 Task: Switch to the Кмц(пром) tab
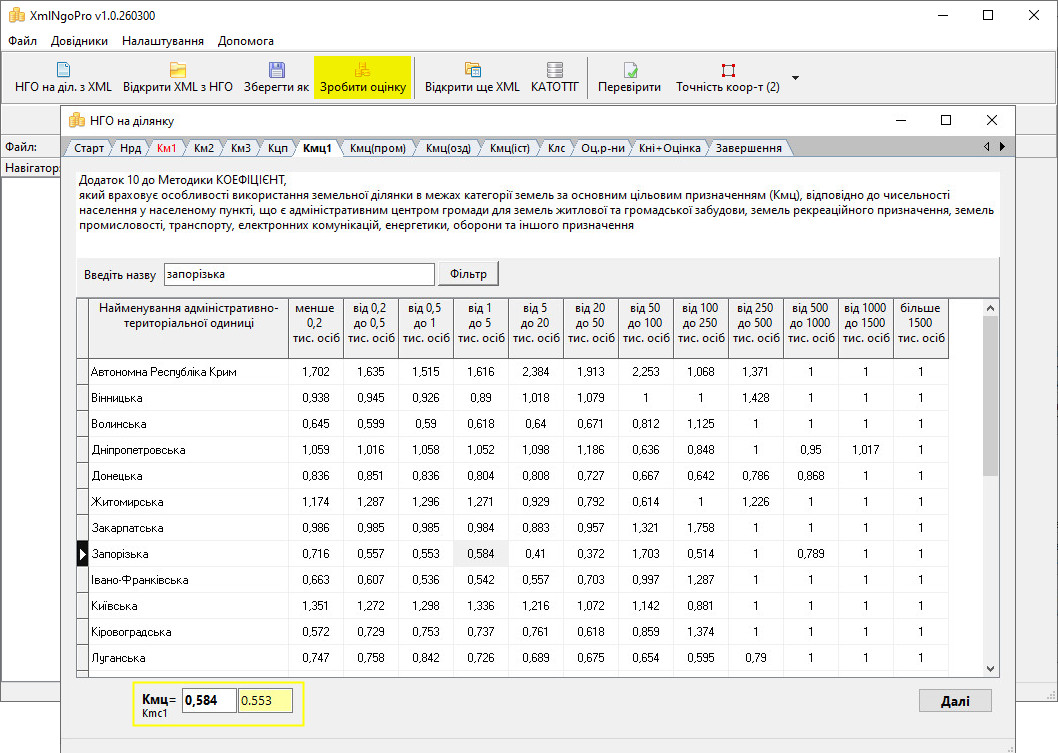coord(377,148)
